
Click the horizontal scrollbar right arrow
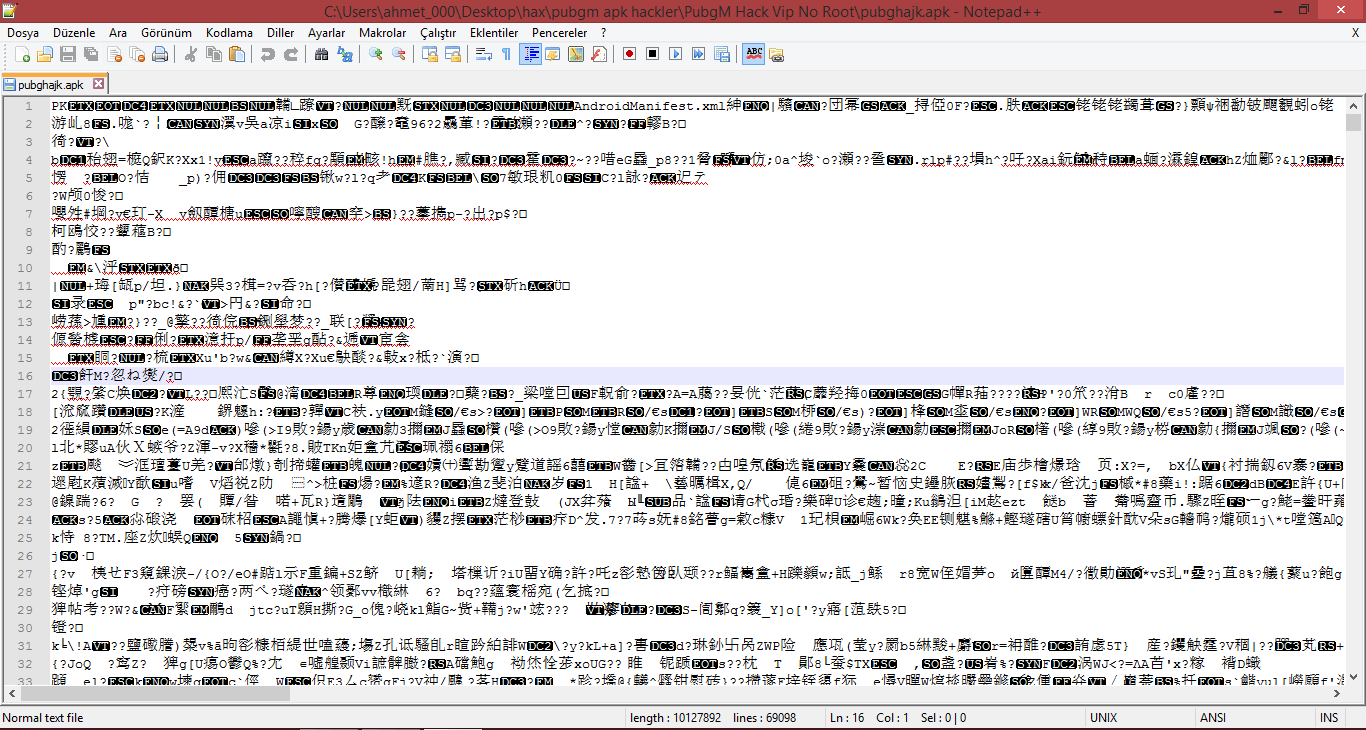tap(1337, 693)
